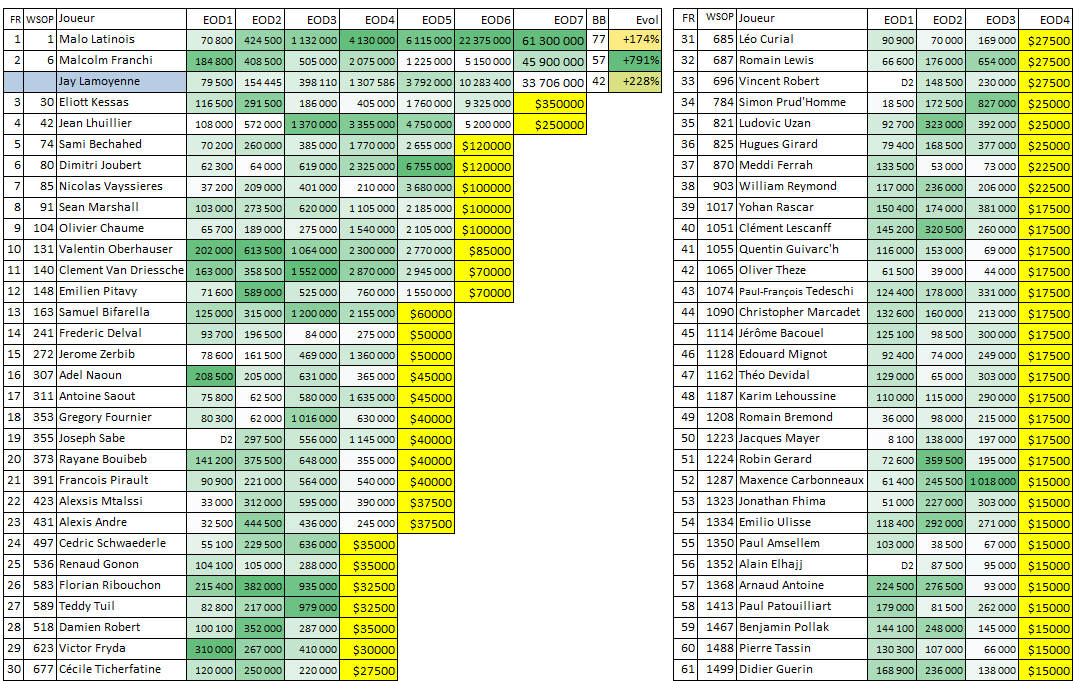Screen dimensions: 1076x681
Task: Select Gregory Fournier's 1 016 000 cell
Action: tap(312, 418)
